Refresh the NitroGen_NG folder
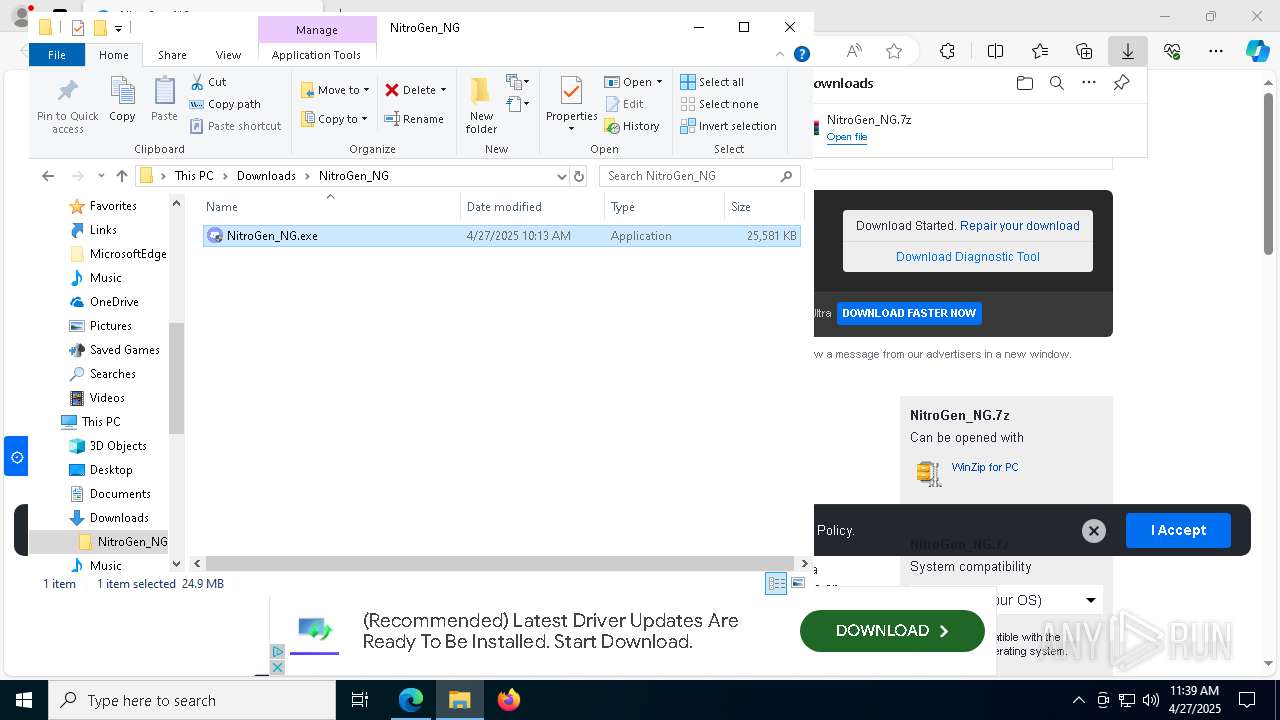 tap(578, 176)
